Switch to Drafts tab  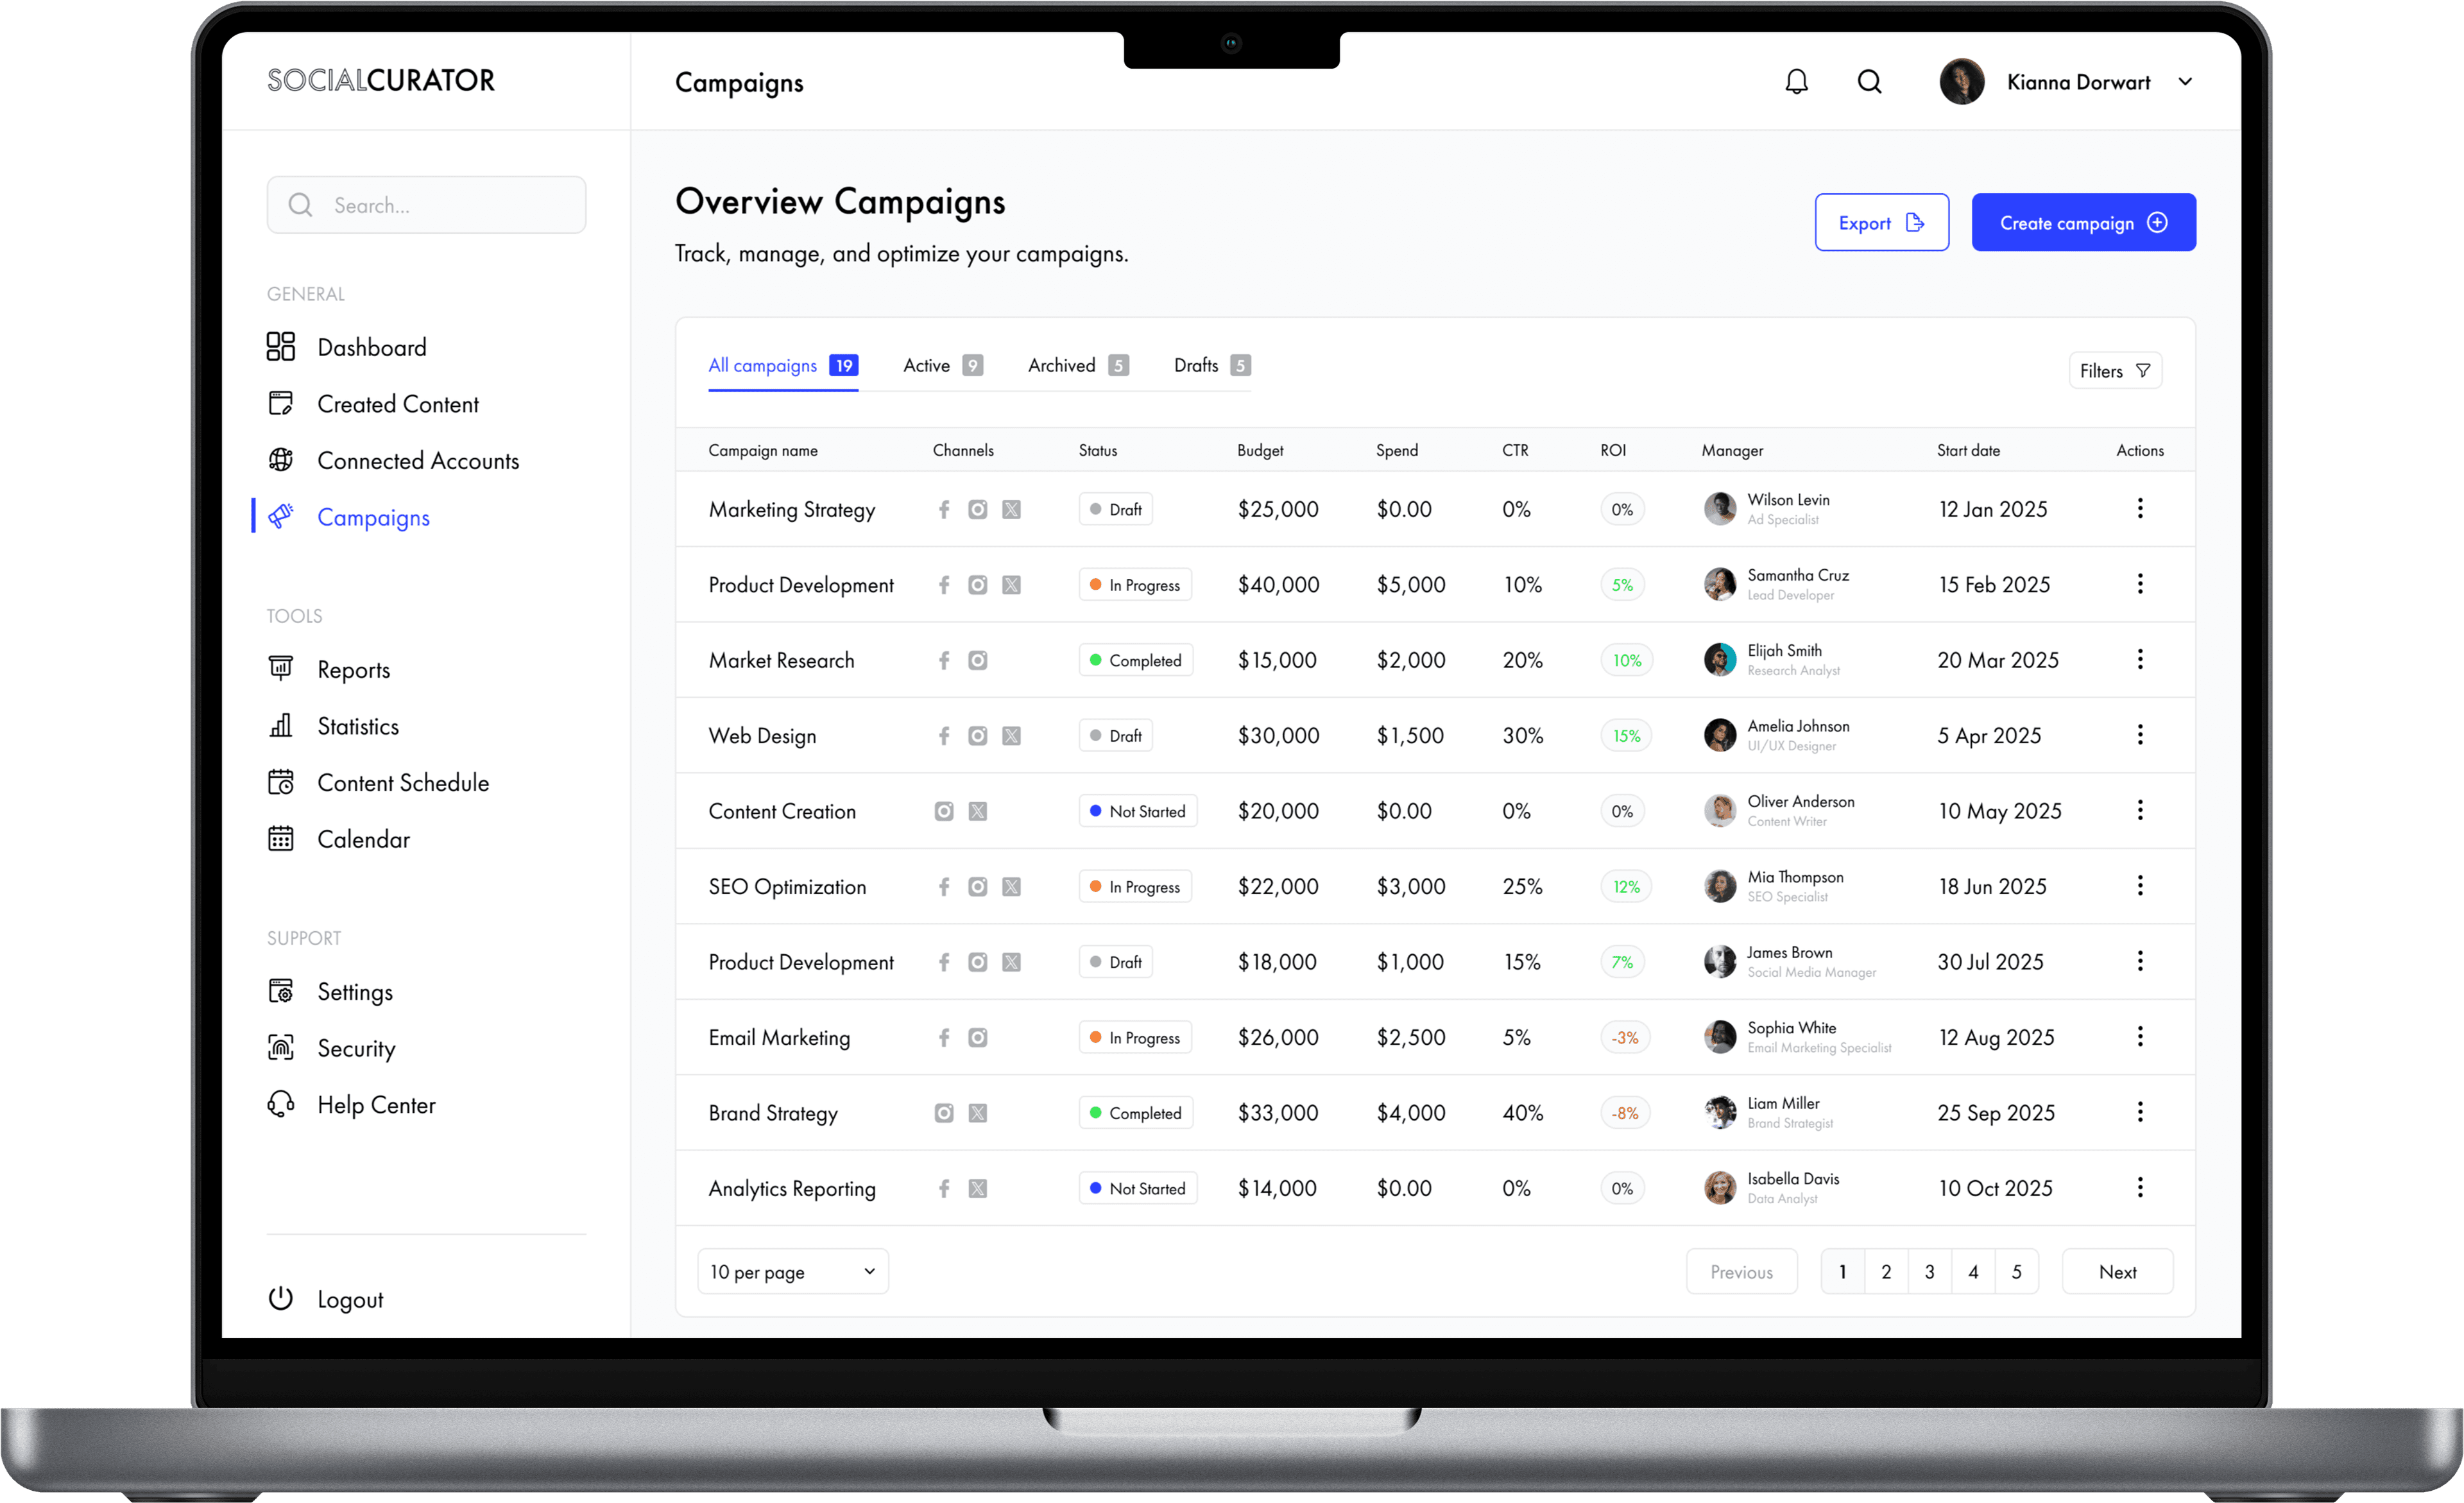click(1212, 365)
